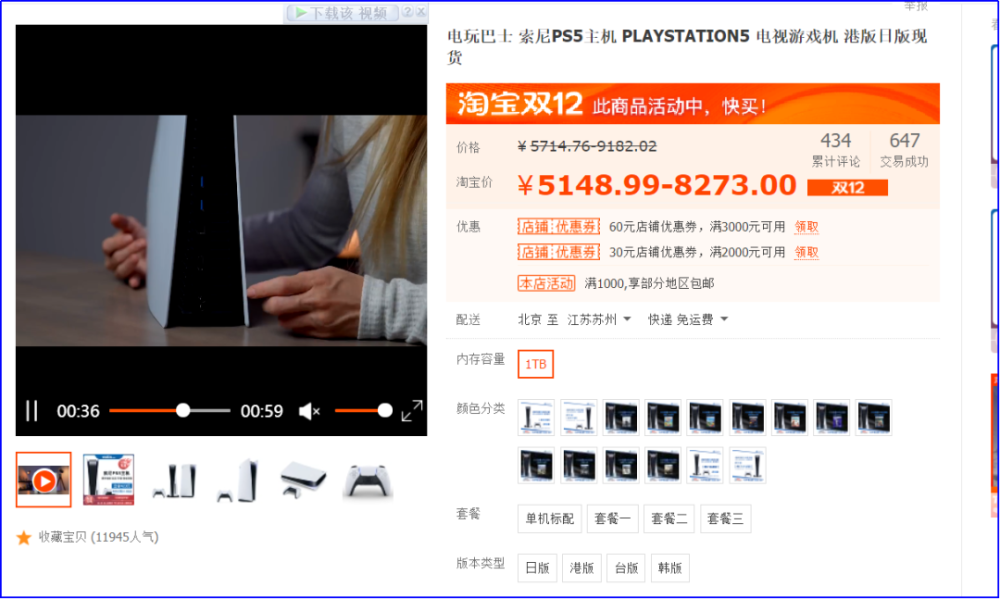Click the question mark beside 下载该视频
Viewport: 1000px width, 599px height.
click(408, 11)
